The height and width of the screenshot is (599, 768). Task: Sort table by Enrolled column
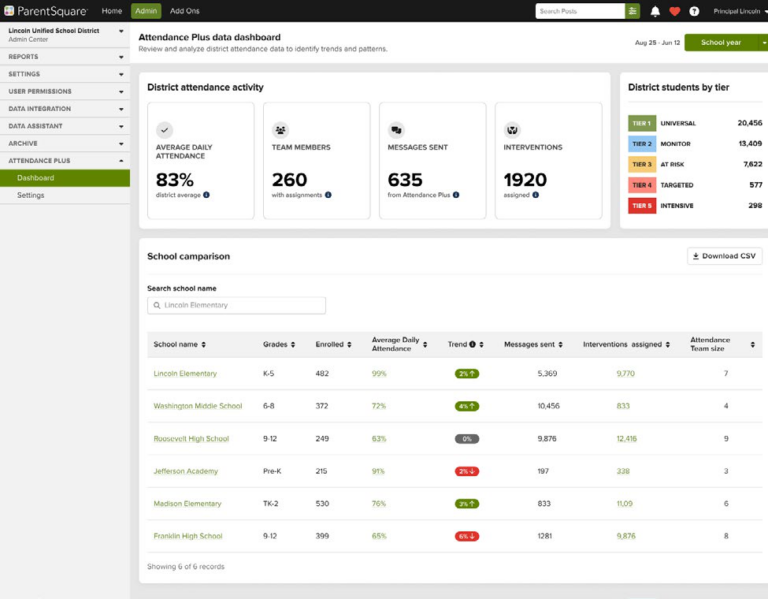coord(334,344)
